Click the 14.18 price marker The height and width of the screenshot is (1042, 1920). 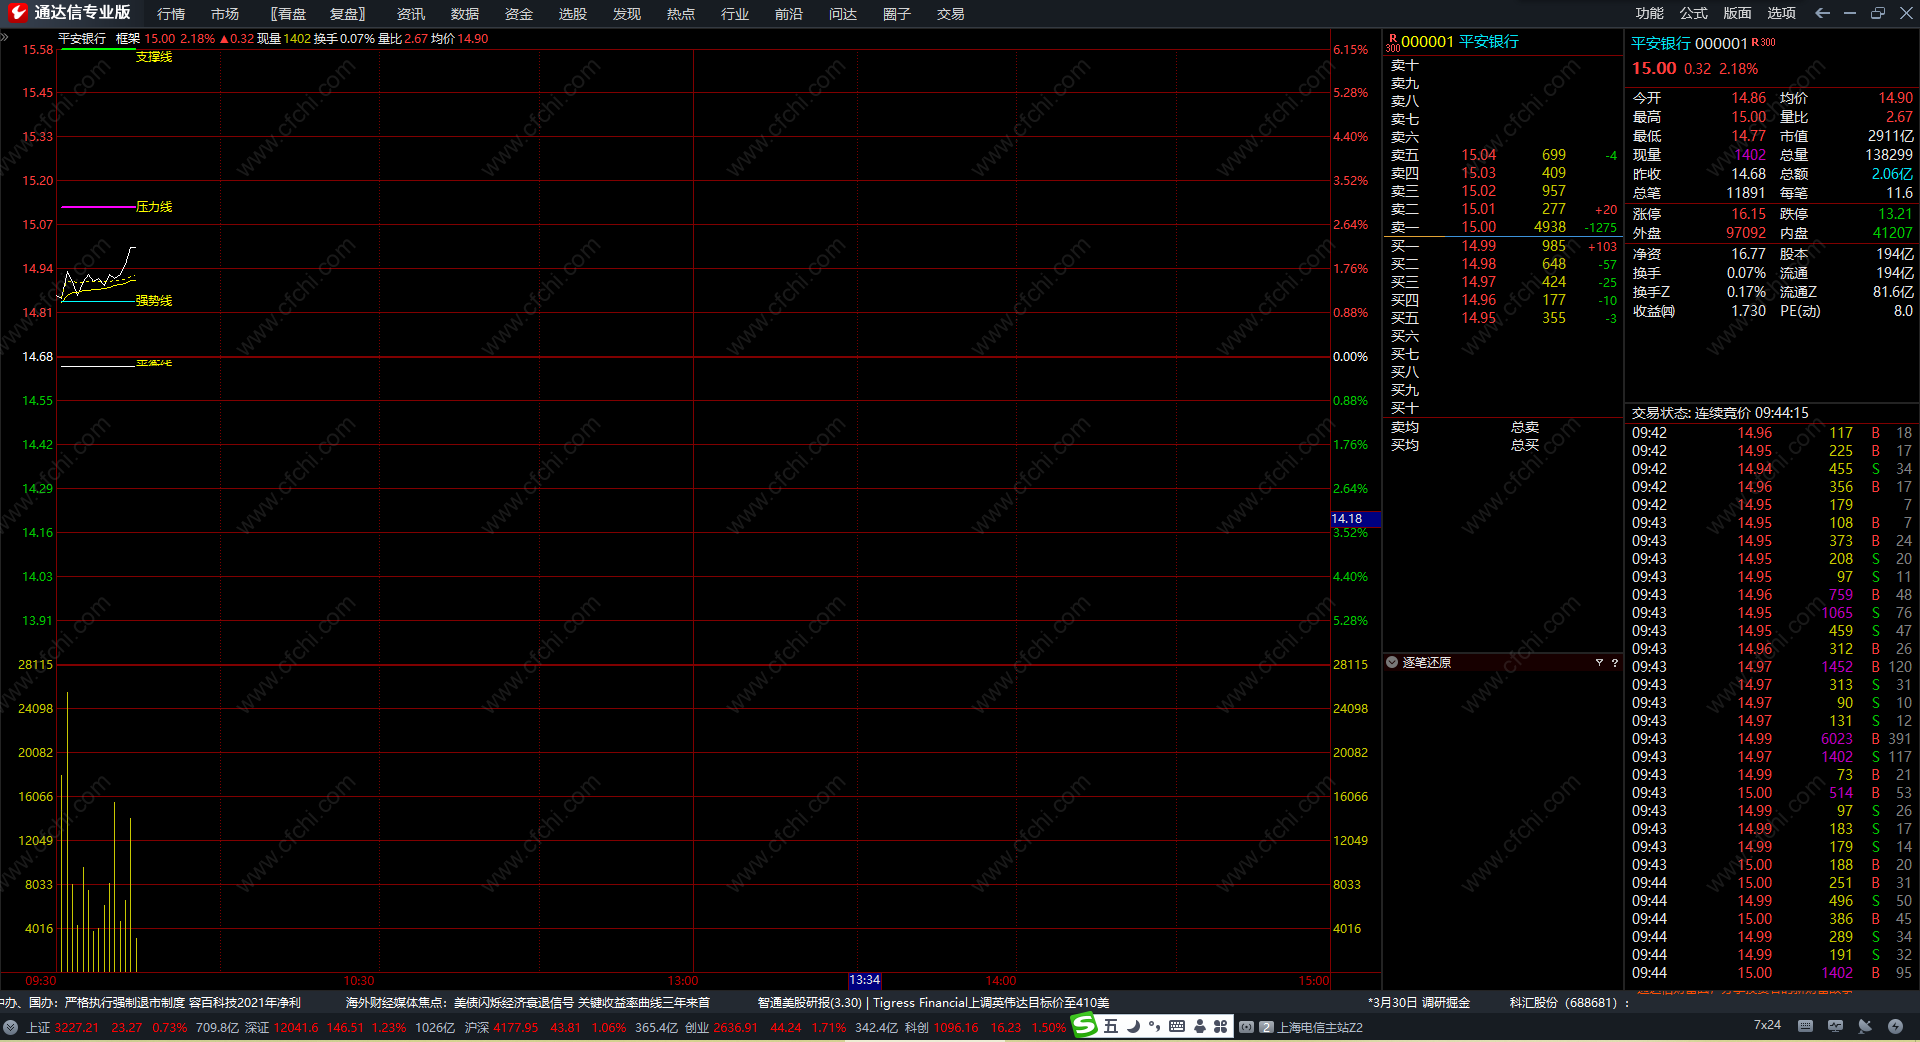(x=1356, y=519)
